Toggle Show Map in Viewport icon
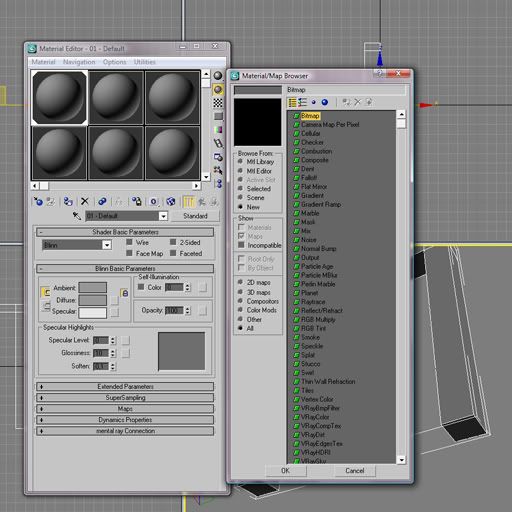This screenshot has height=512, width=512. click(171, 201)
